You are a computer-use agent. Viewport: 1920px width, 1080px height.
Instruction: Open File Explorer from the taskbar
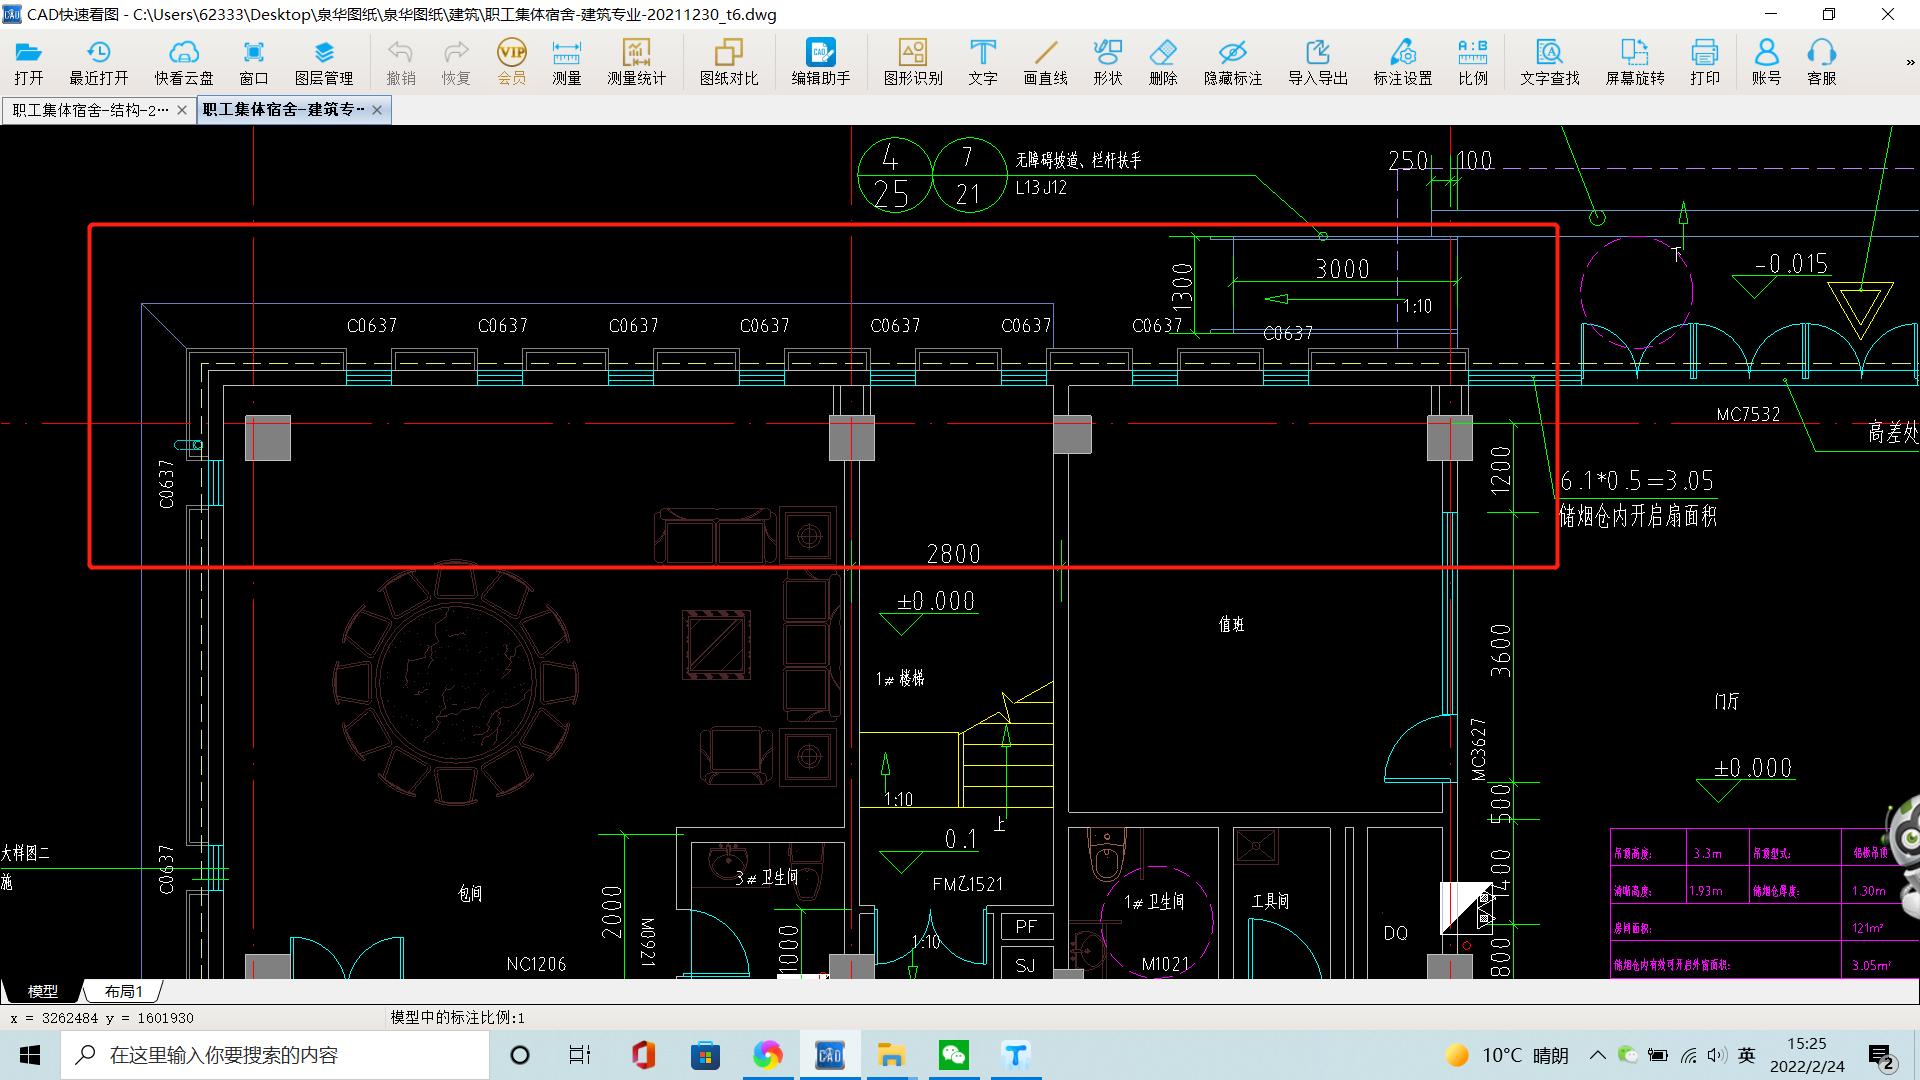click(x=891, y=1055)
